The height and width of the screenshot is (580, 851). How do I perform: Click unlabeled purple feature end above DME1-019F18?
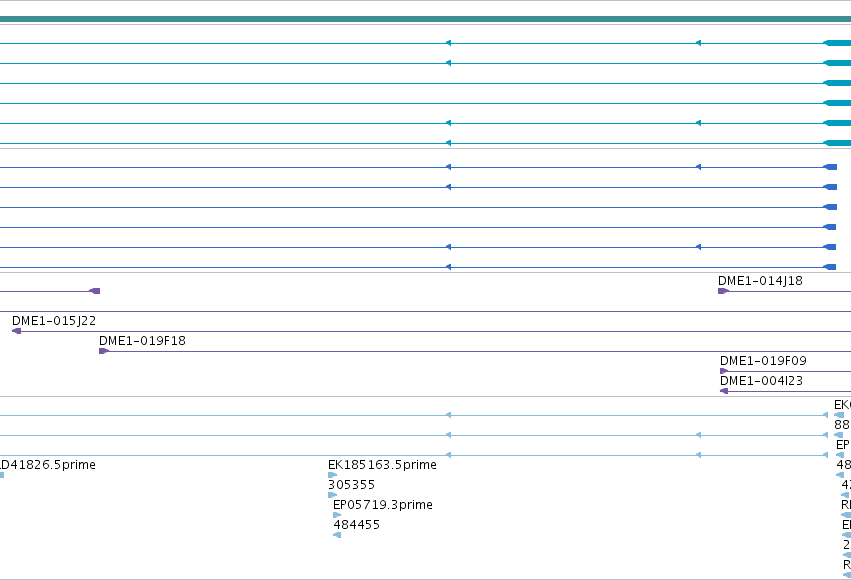[95, 291]
